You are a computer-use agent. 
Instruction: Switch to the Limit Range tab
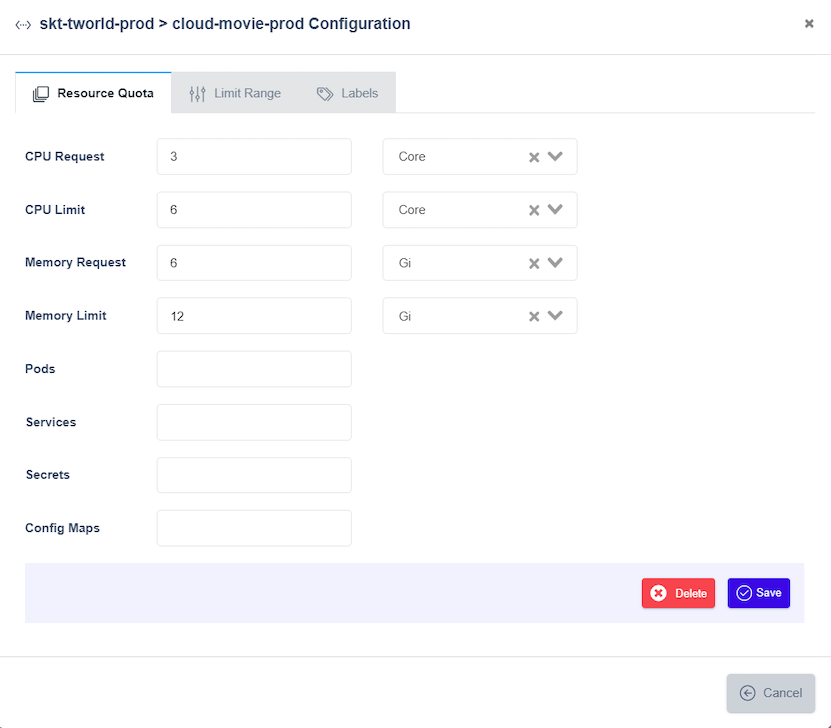(x=235, y=93)
